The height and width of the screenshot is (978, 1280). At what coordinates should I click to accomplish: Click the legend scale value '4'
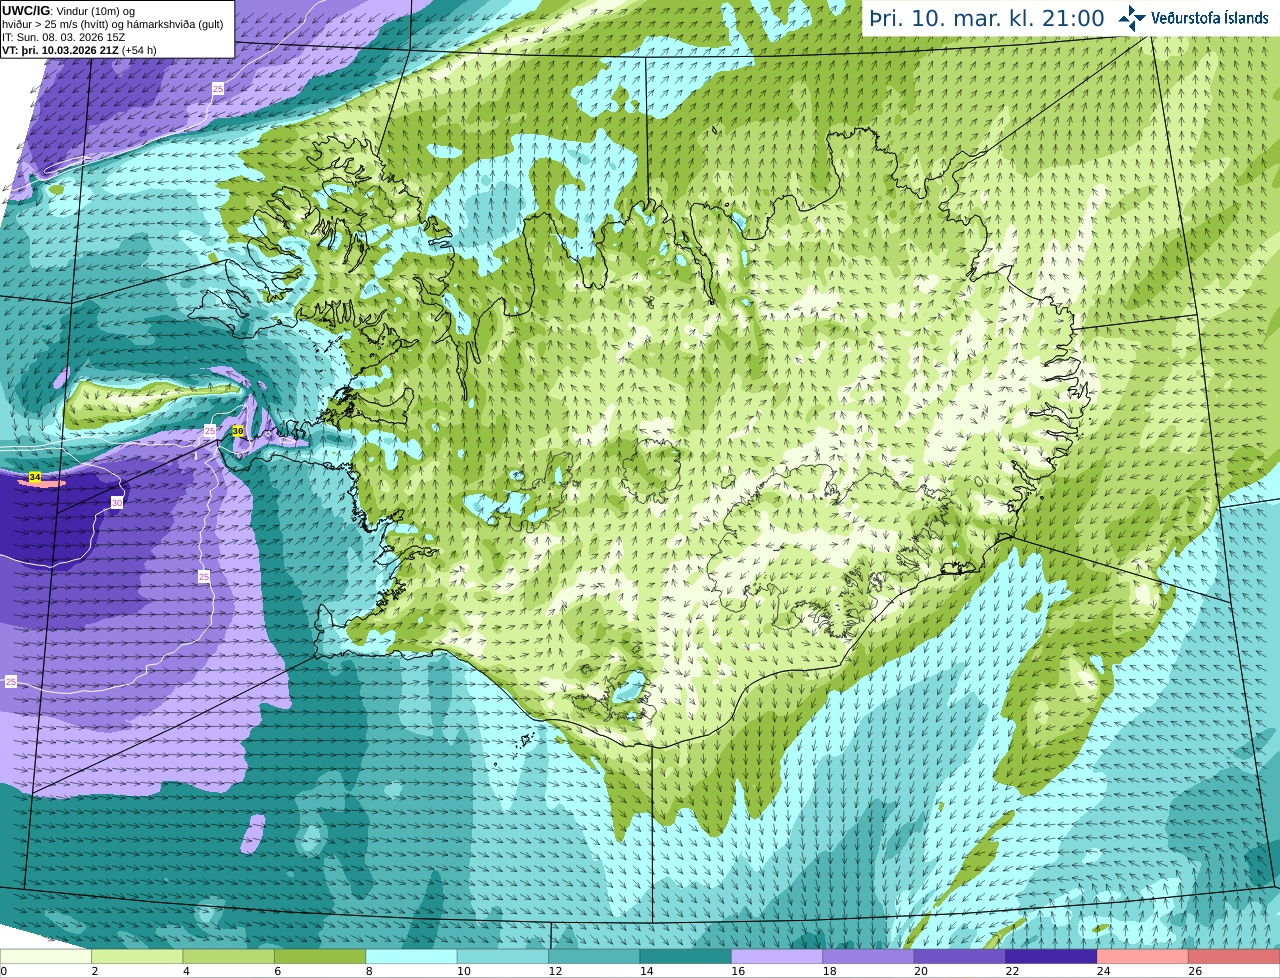(x=186, y=971)
